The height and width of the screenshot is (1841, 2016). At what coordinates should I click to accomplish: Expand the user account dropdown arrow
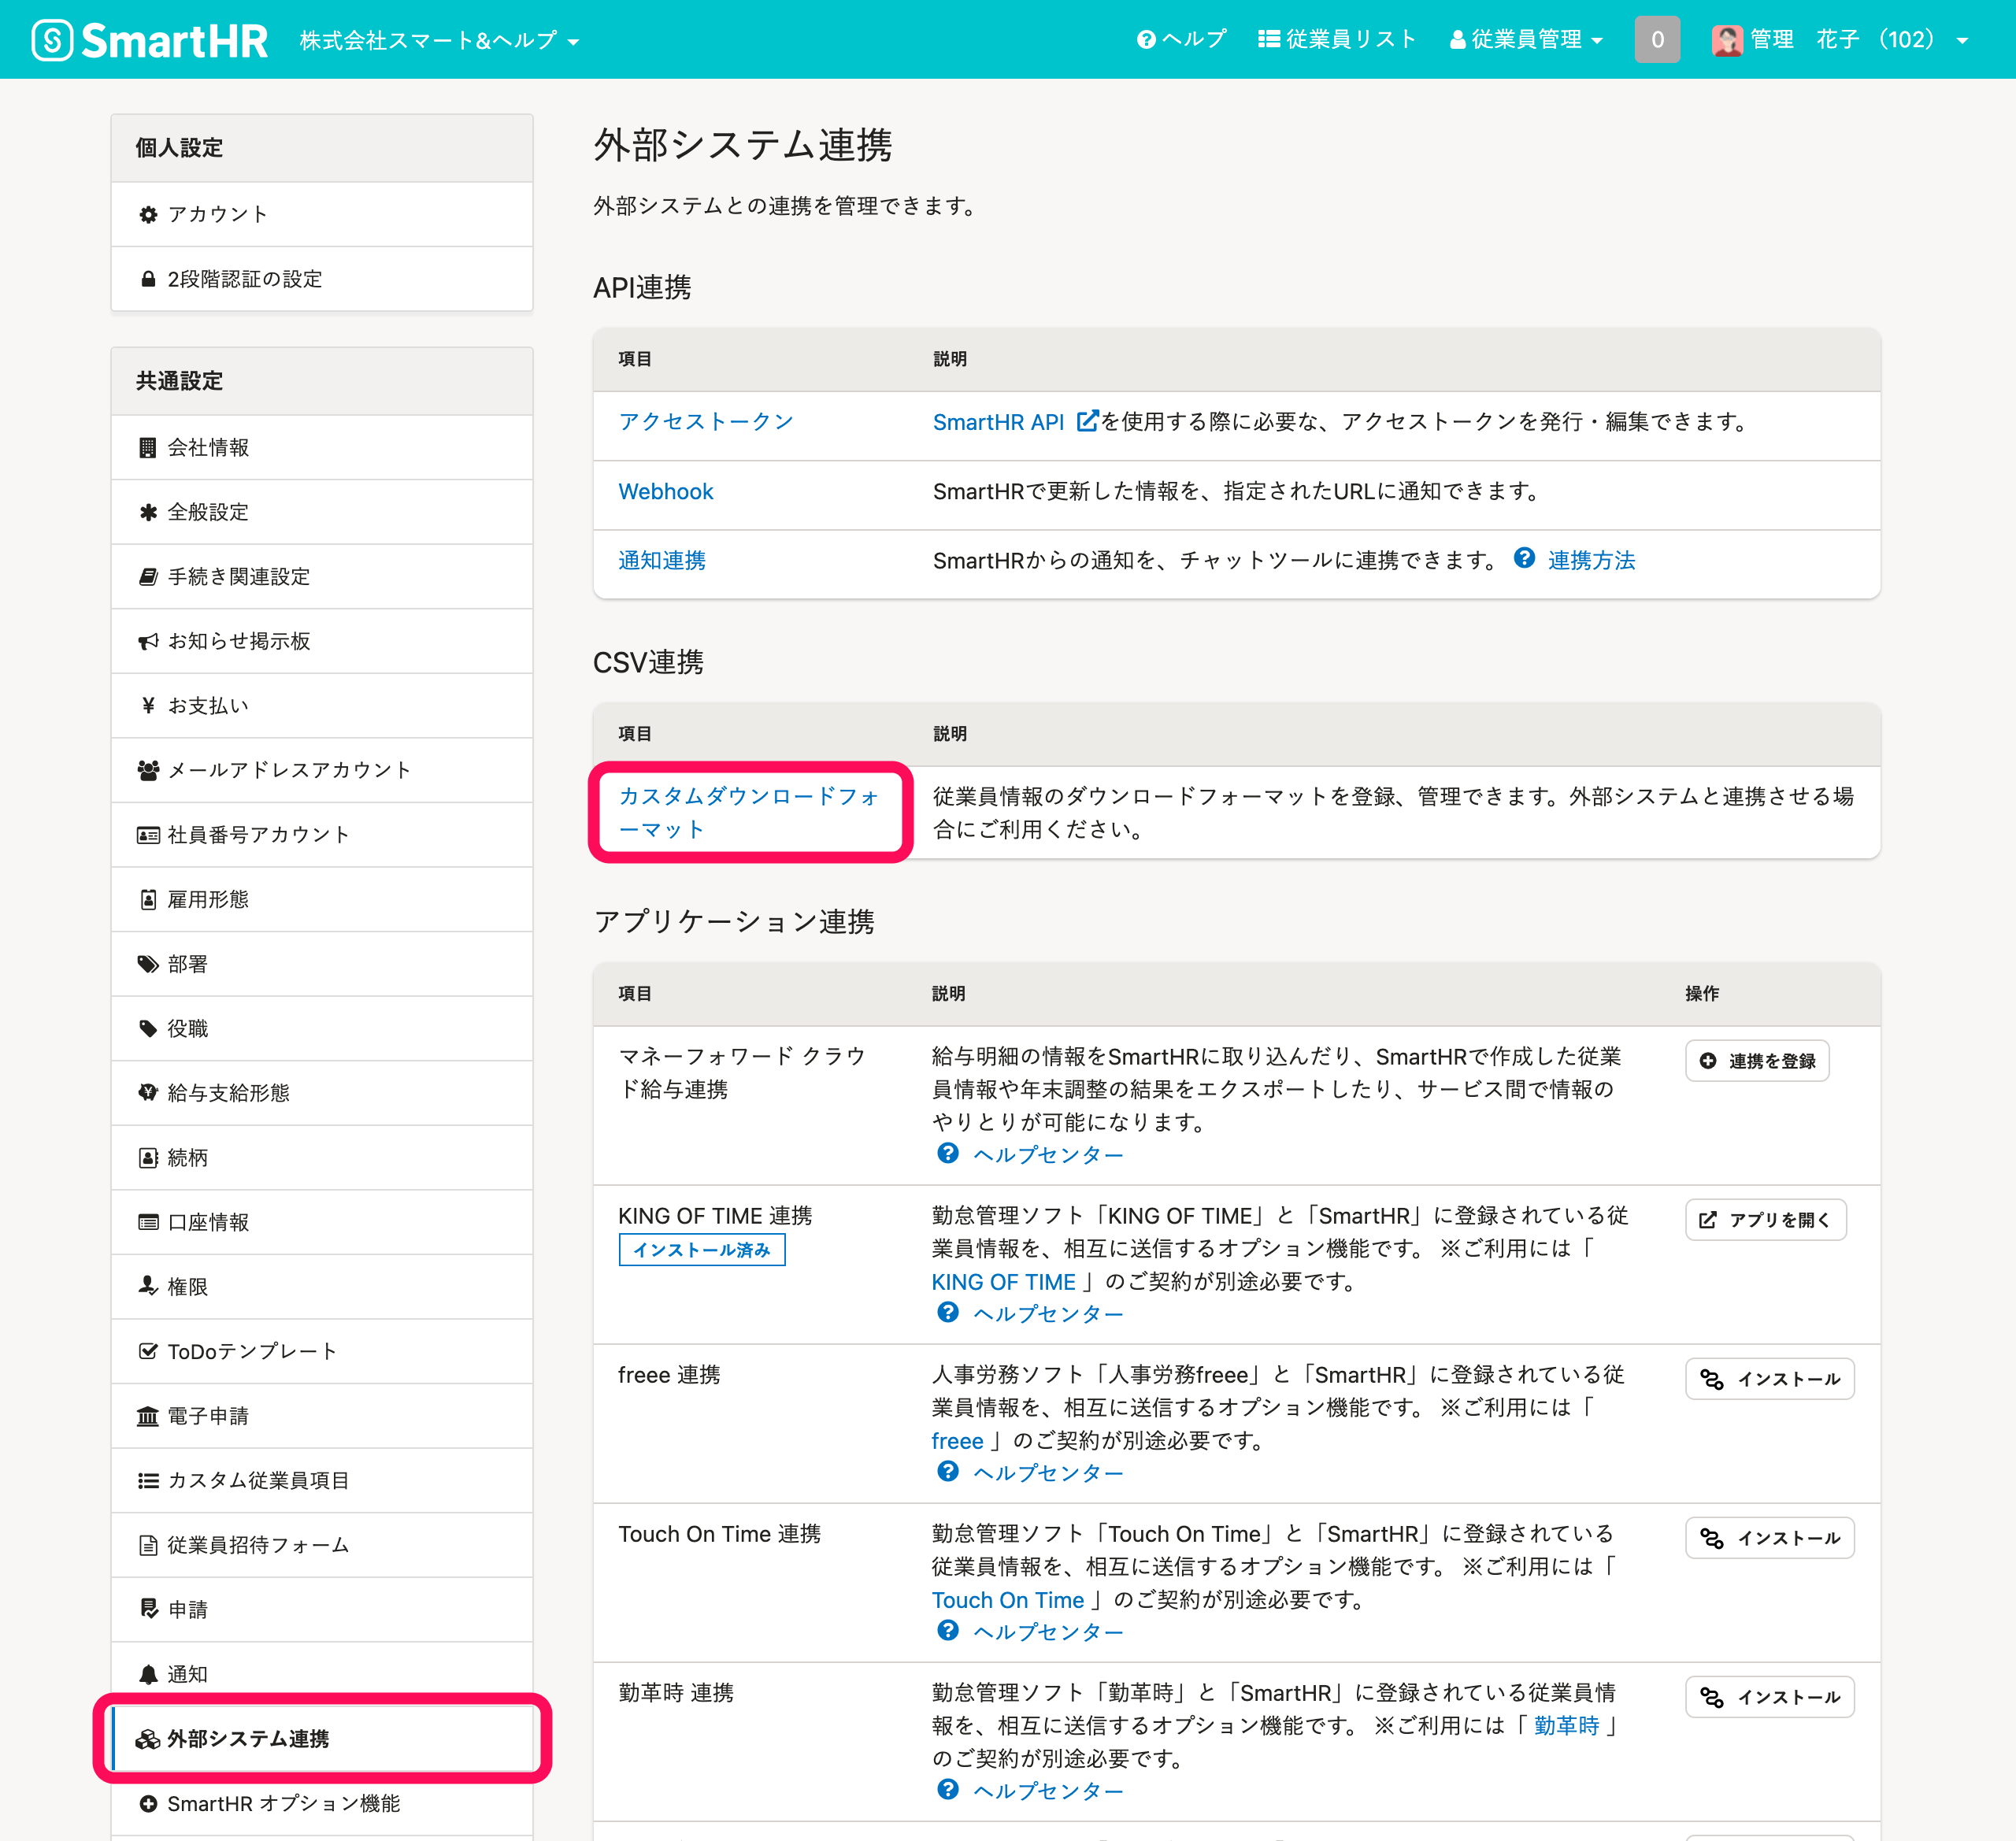click(1962, 41)
